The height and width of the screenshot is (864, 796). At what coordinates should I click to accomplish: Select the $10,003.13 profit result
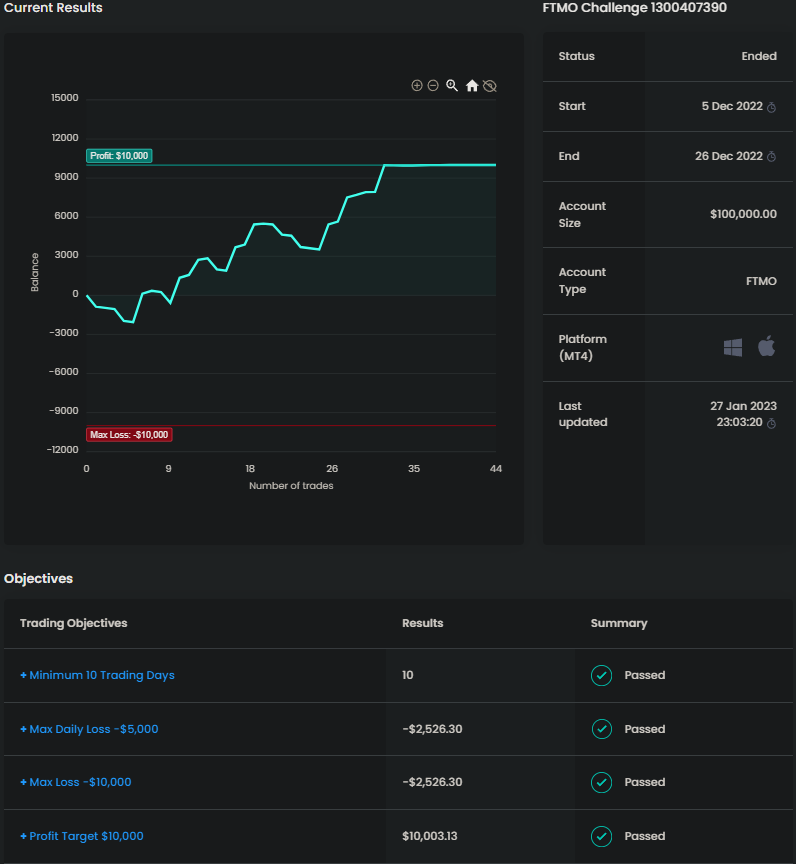(x=430, y=836)
